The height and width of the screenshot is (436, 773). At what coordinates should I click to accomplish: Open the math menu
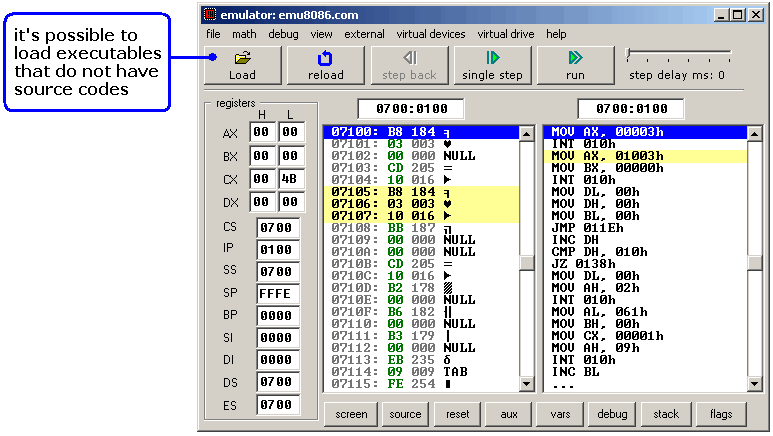pyautogui.click(x=244, y=34)
